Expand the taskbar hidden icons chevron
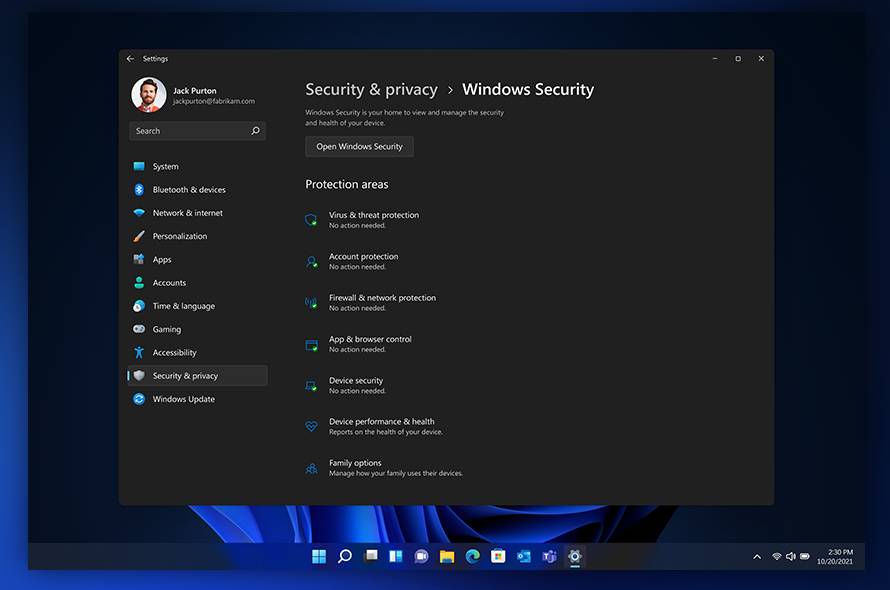This screenshot has height=590, width=890. click(x=757, y=556)
